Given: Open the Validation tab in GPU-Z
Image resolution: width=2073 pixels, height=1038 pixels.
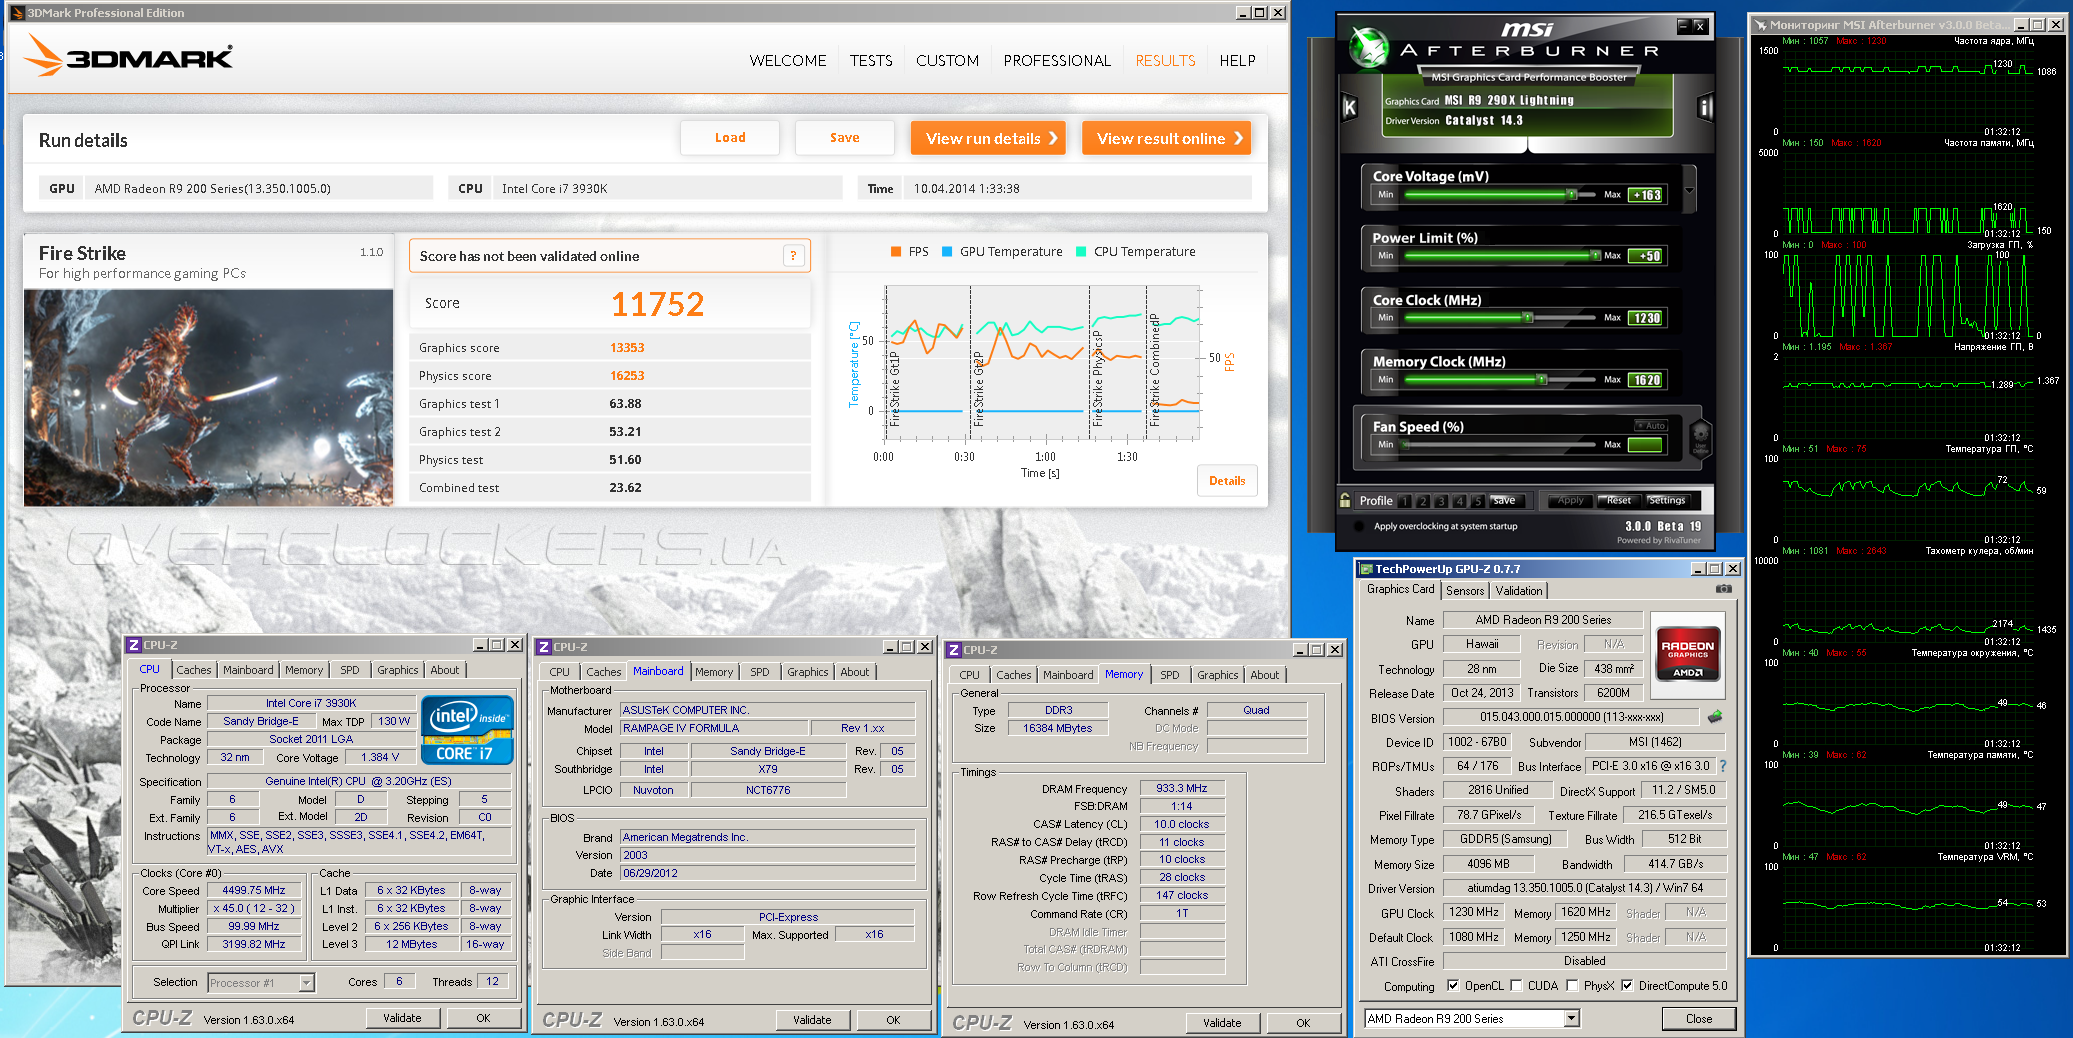Looking at the screenshot, I should point(1519,591).
